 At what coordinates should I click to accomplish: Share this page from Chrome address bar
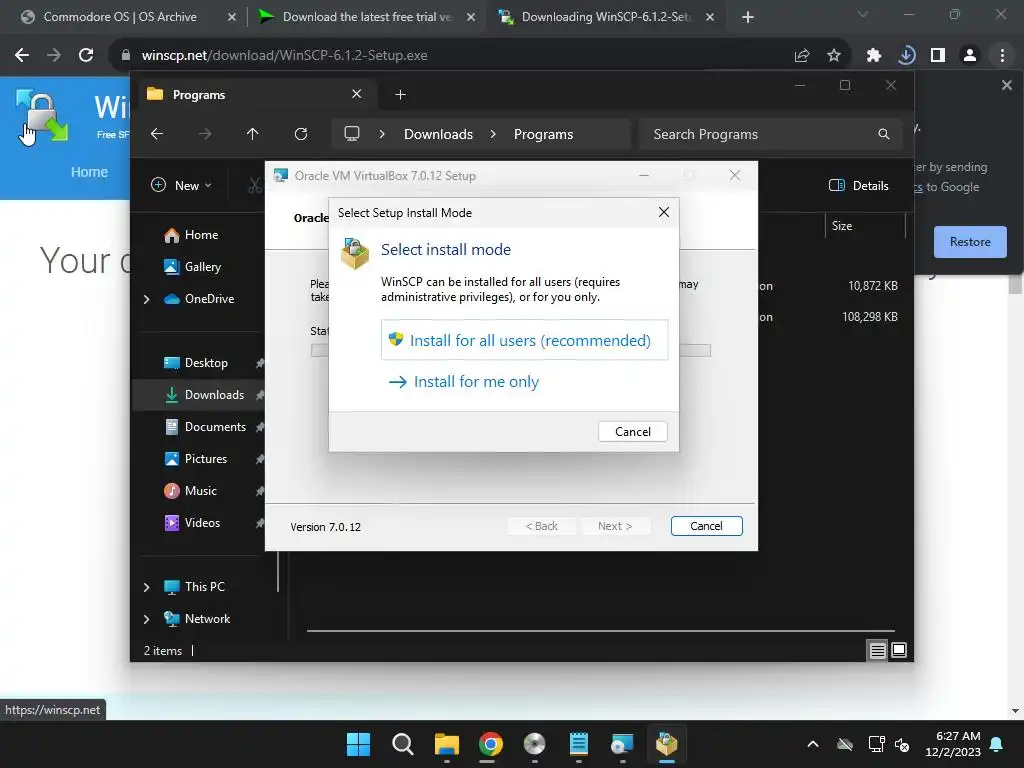(x=801, y=56)
